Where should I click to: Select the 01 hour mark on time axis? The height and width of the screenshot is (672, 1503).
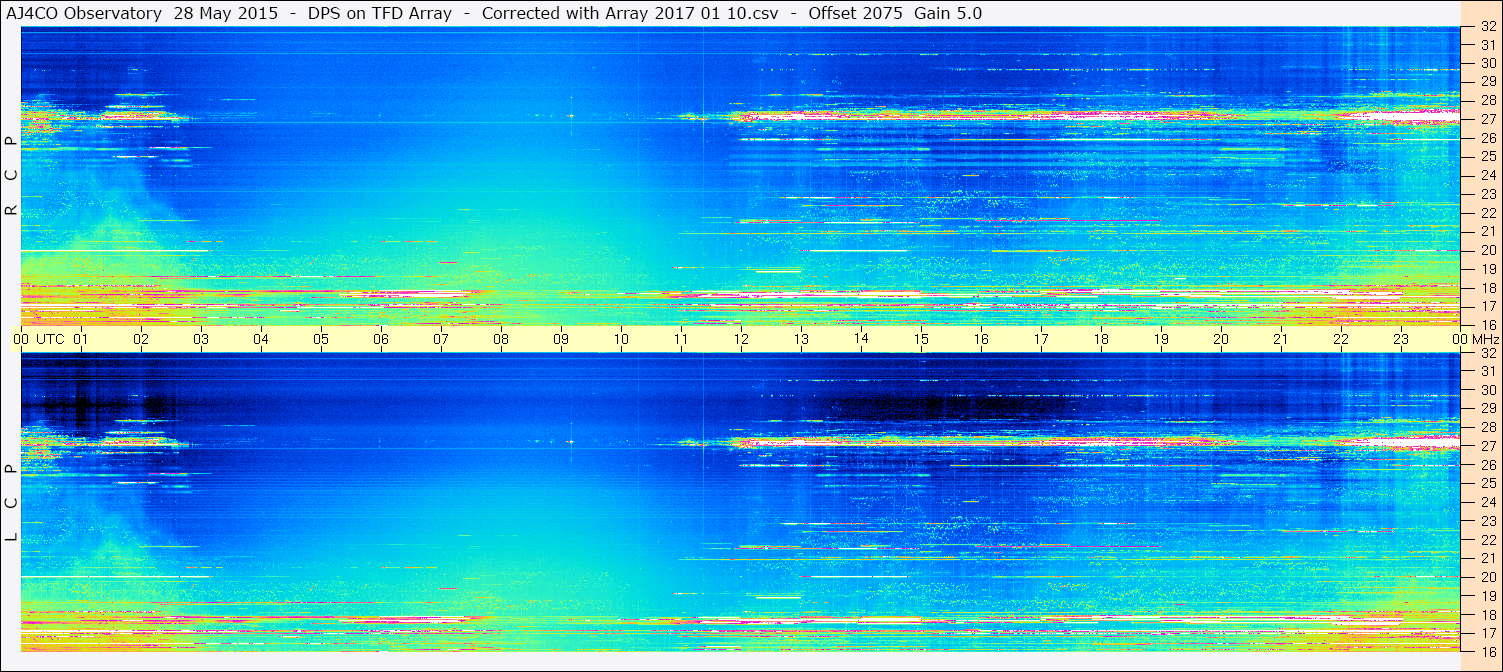(81, 340)
